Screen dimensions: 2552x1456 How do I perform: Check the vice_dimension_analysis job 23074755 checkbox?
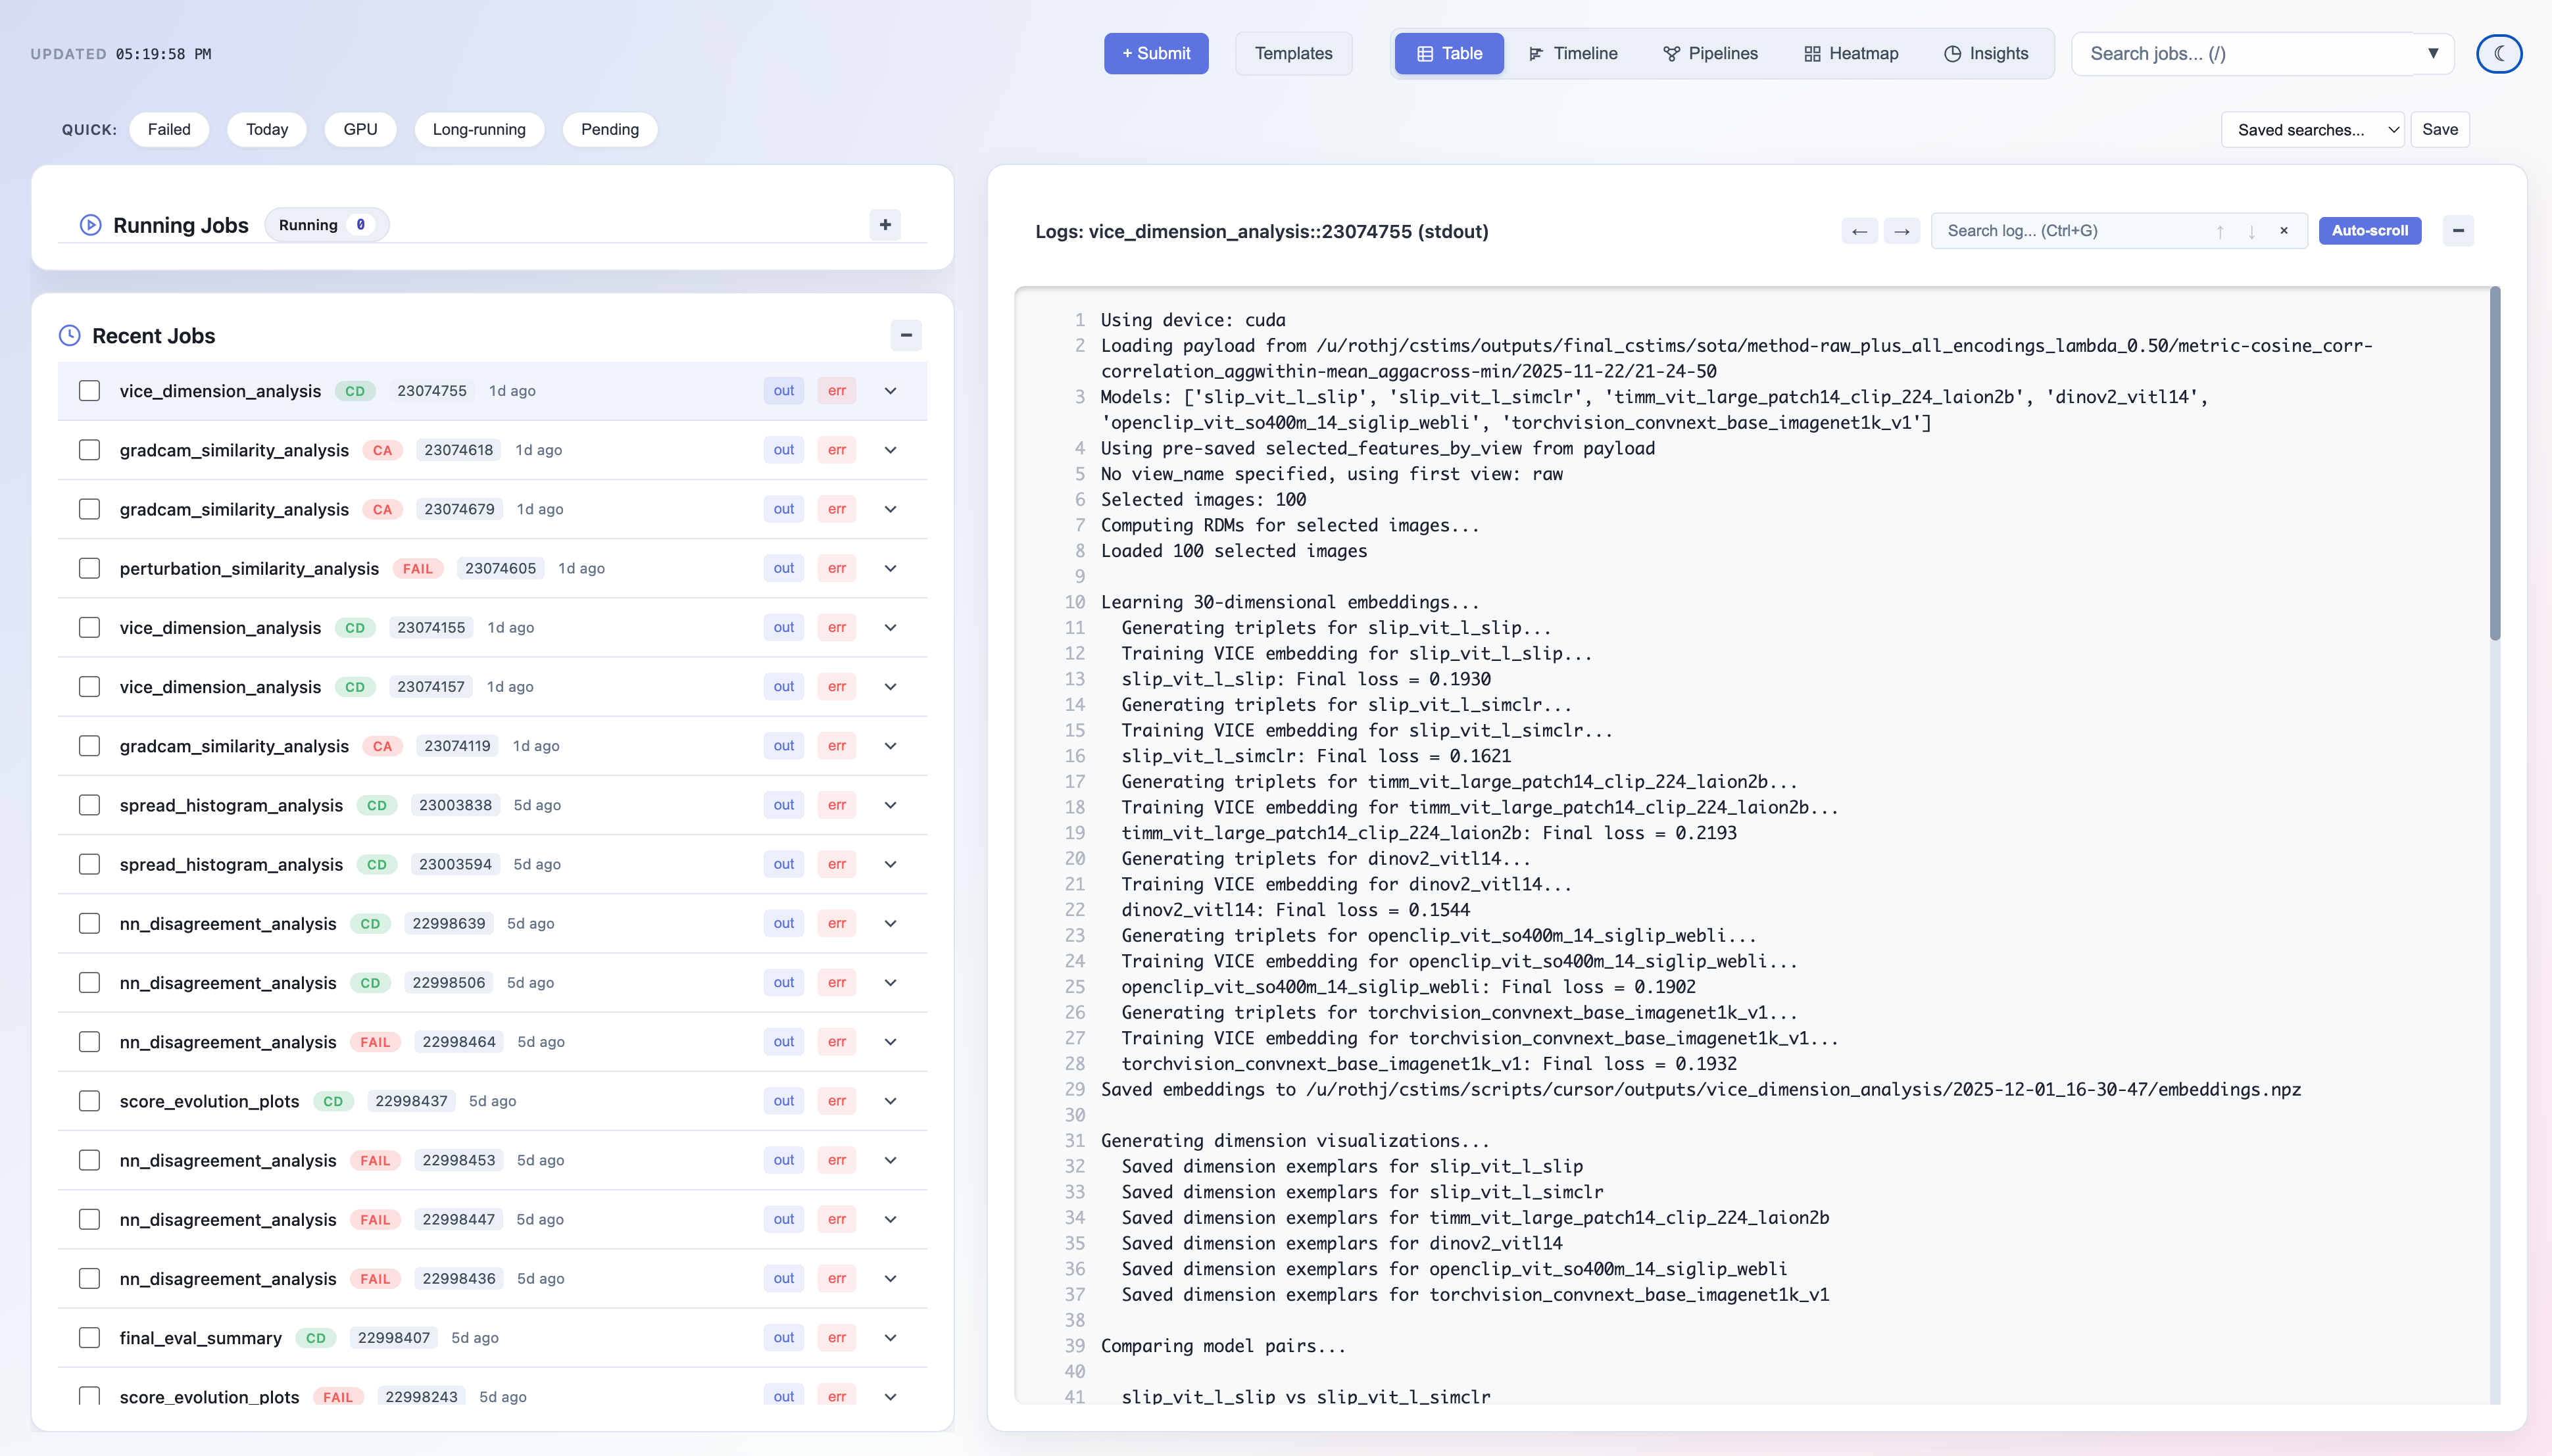pyautogui.click(x=89, y=390)
